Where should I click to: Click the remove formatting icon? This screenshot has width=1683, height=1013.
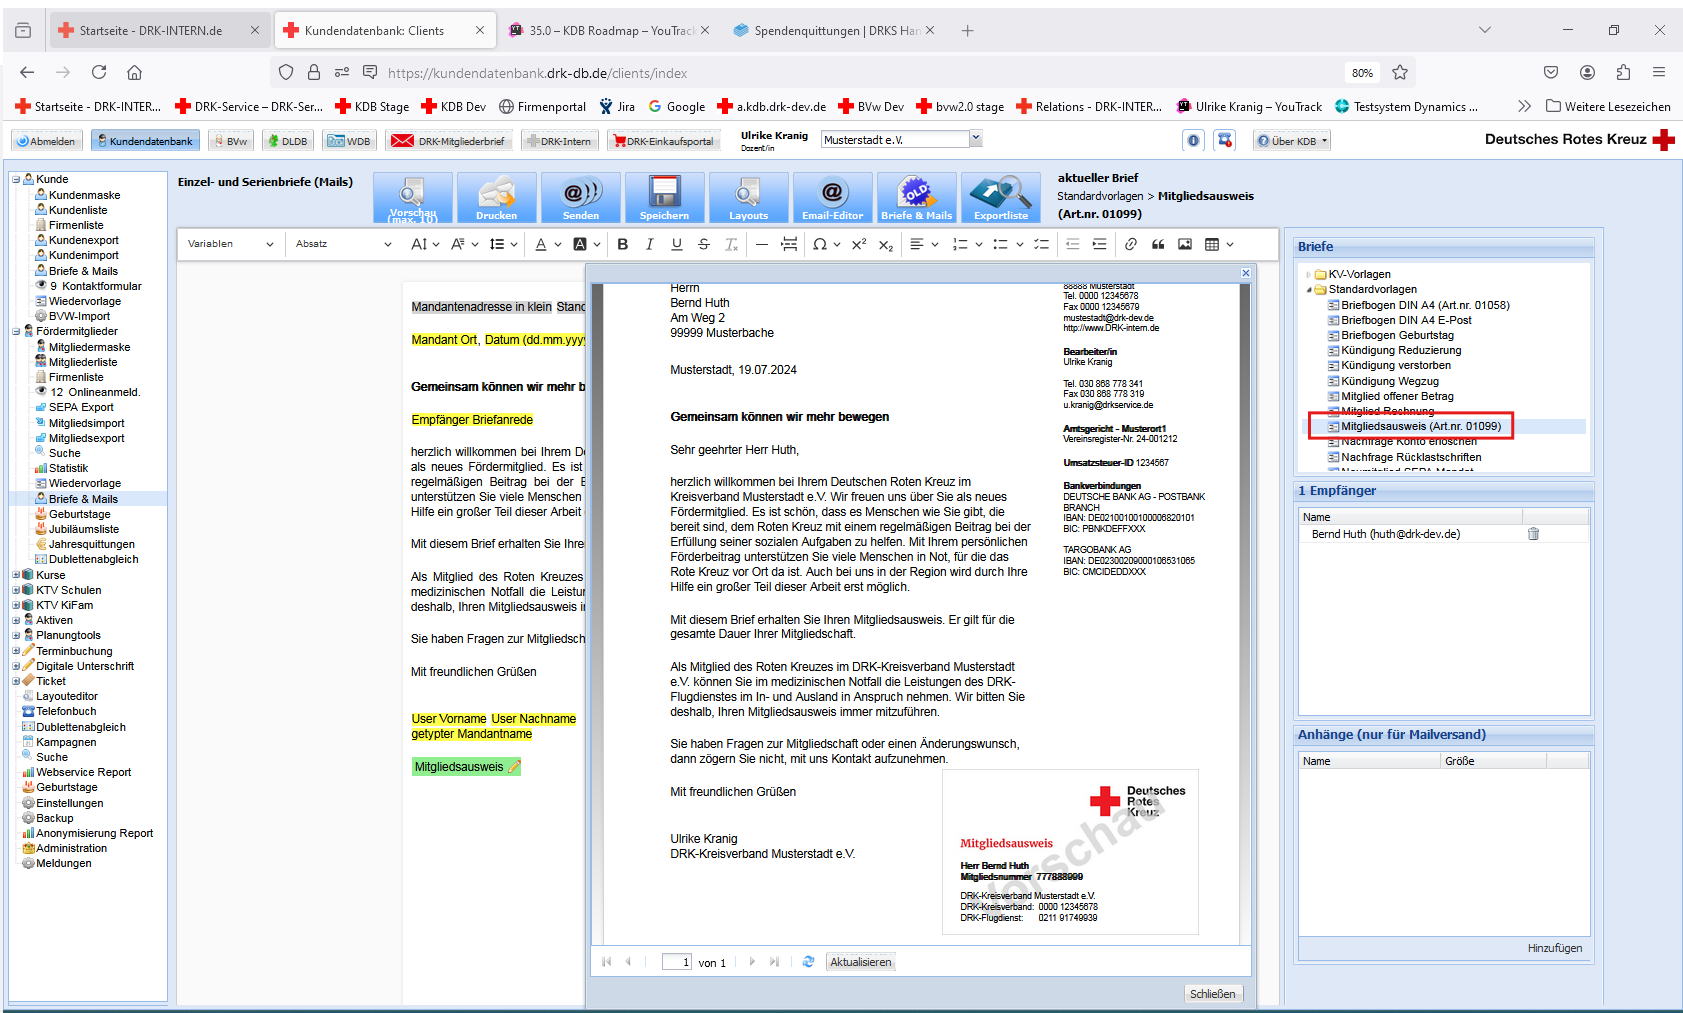731,244
